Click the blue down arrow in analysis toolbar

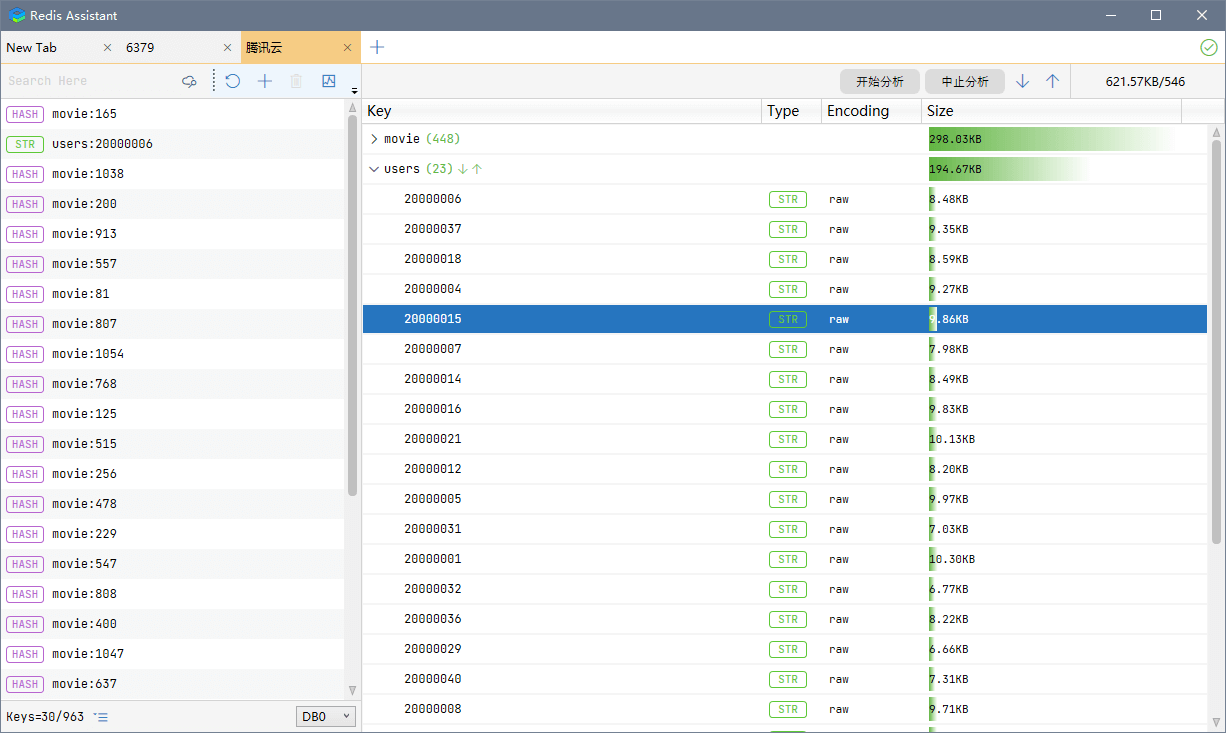tap(1022, 82)
